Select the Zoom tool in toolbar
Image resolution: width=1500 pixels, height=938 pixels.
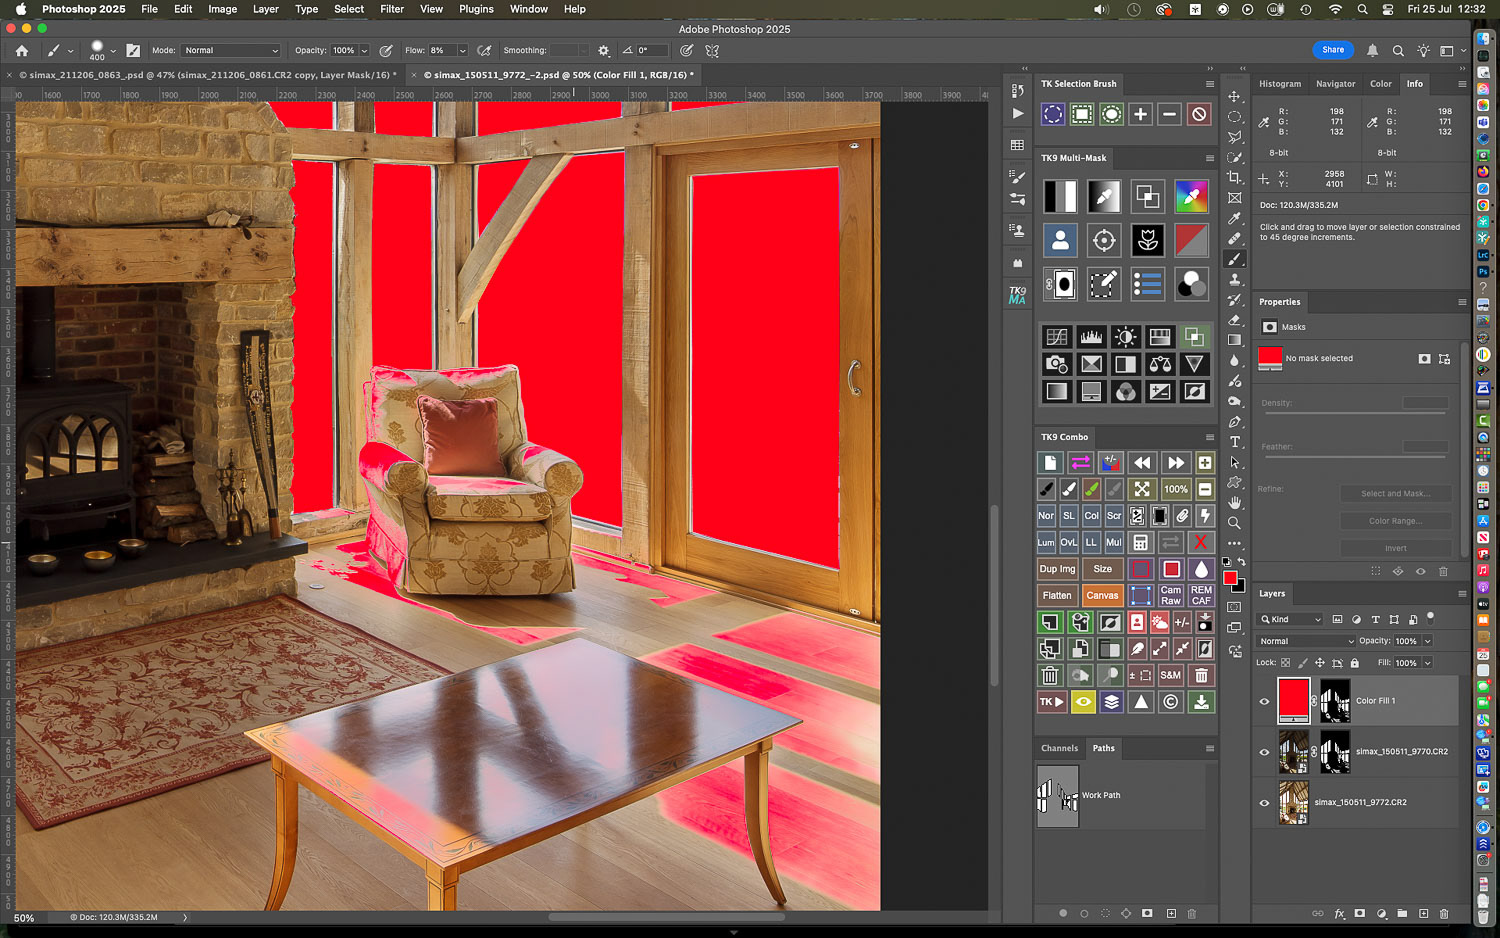1235,523
